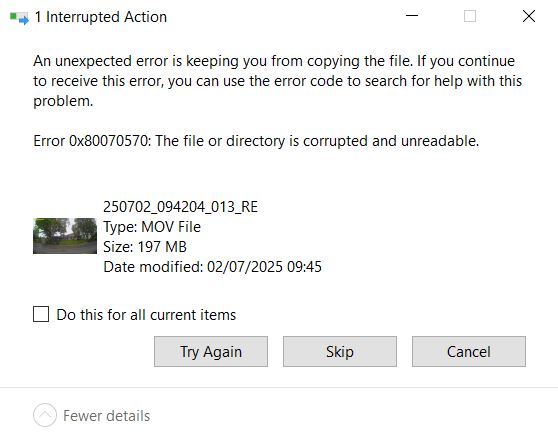This screenshot has height=436, width=558.
Task: Click the file copy icon in the title bar
Action: click(x=19, y=18)
